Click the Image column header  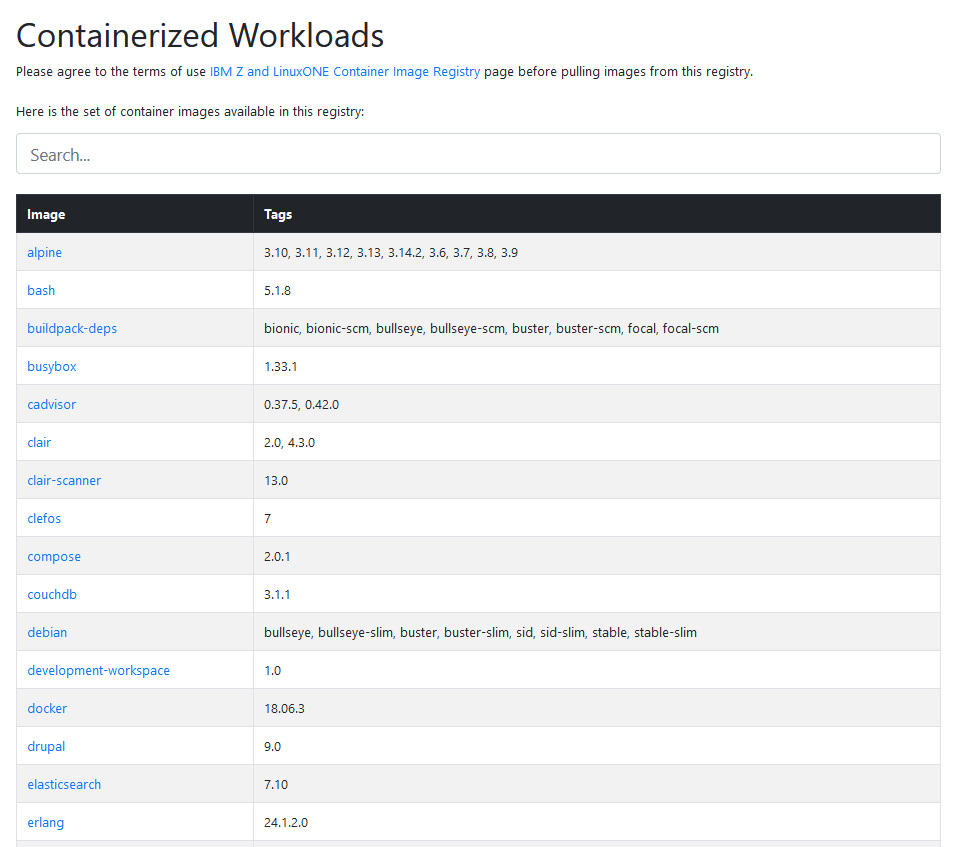pos(135,214)
